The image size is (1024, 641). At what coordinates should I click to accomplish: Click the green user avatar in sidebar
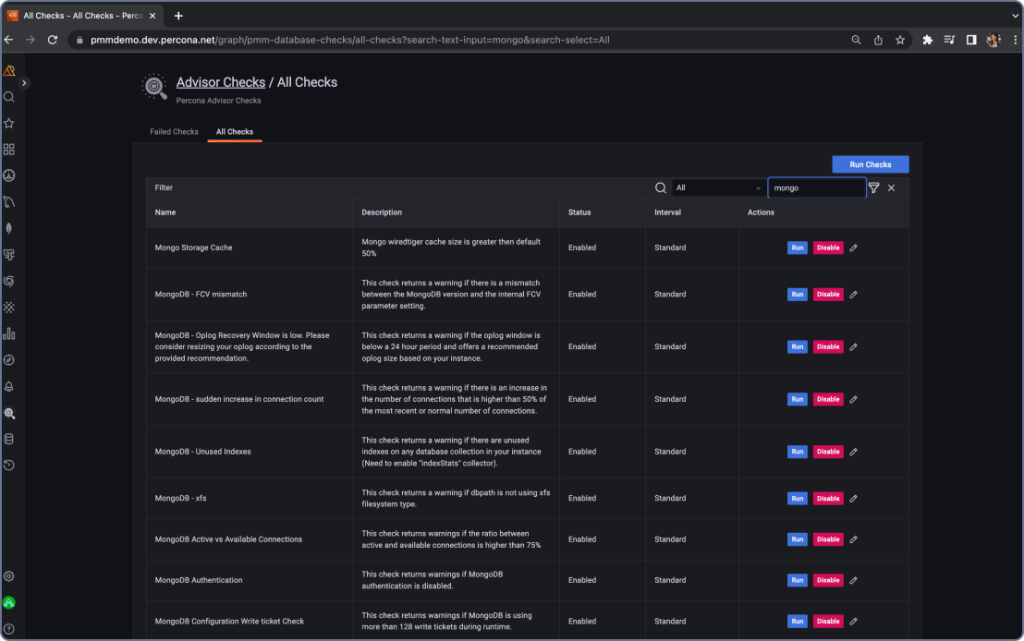click(9, 603)
